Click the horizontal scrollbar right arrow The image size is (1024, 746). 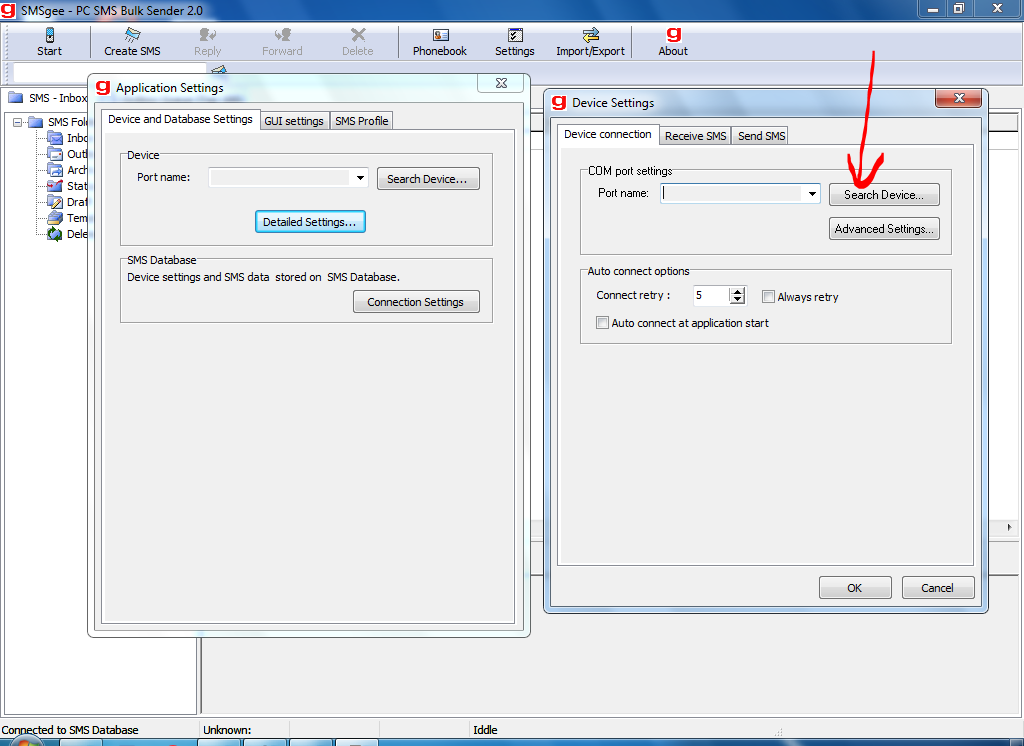click(1009, 527)
